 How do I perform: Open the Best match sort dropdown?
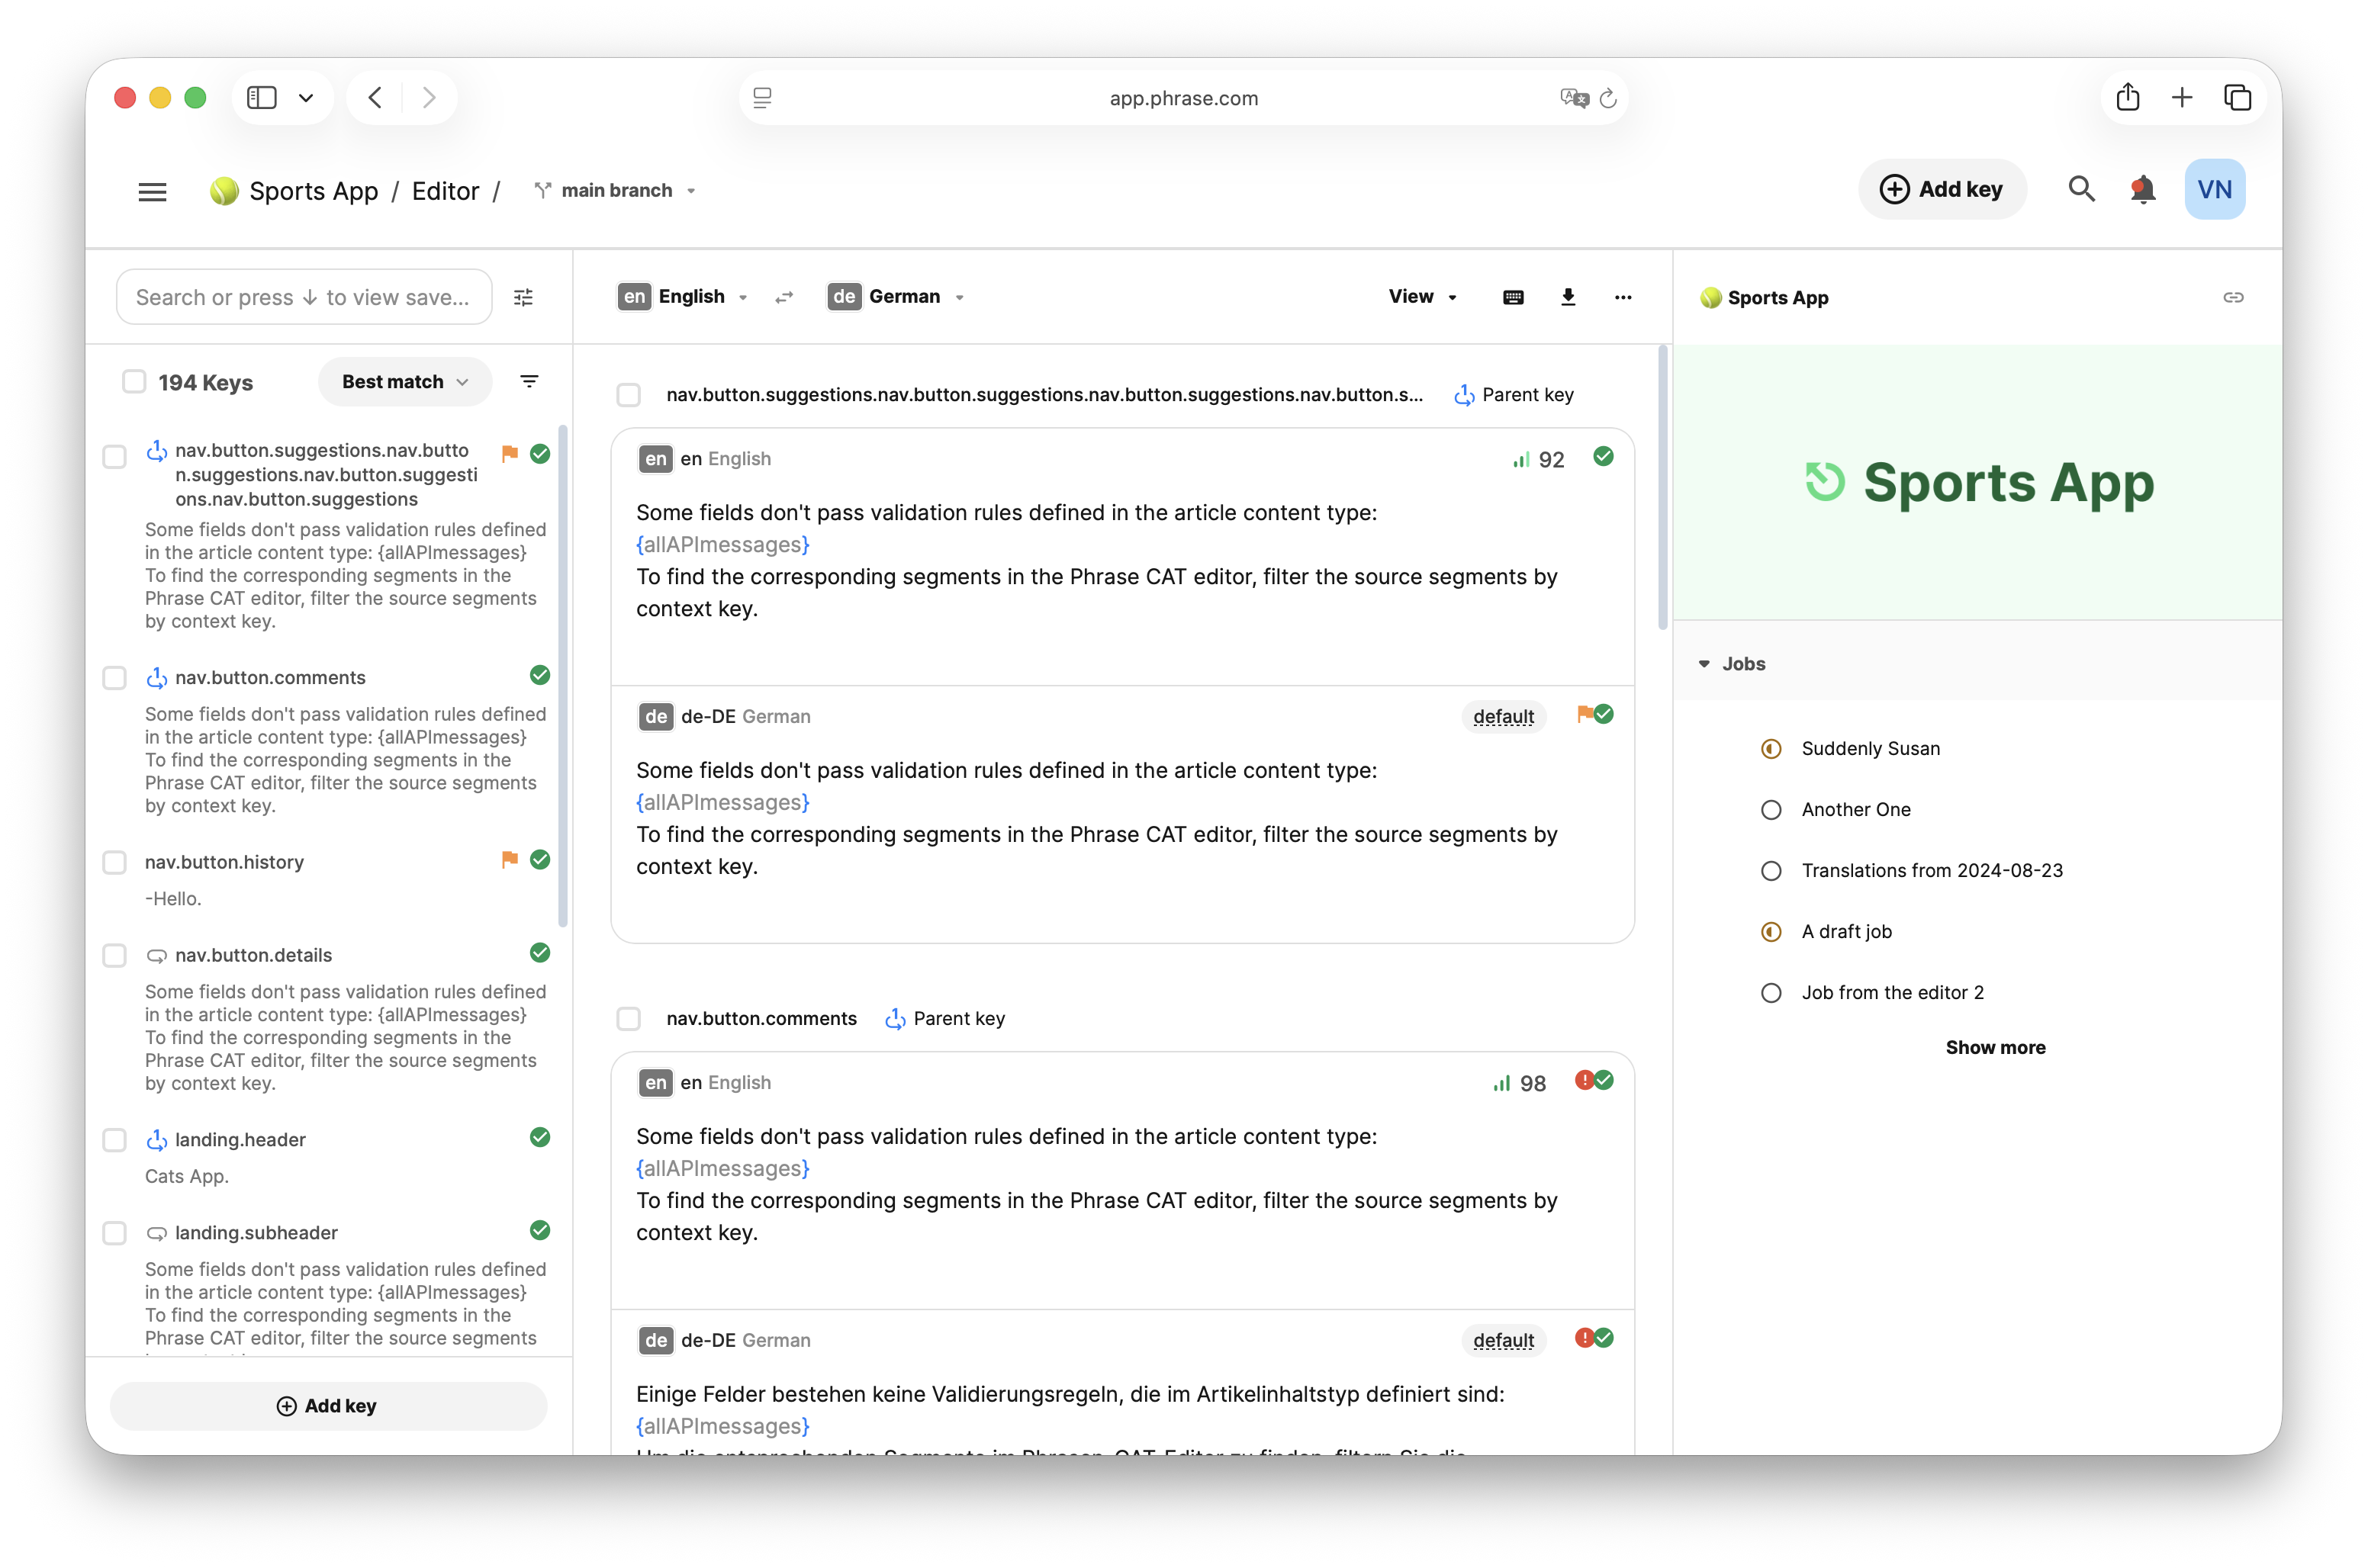coord(405,382)
